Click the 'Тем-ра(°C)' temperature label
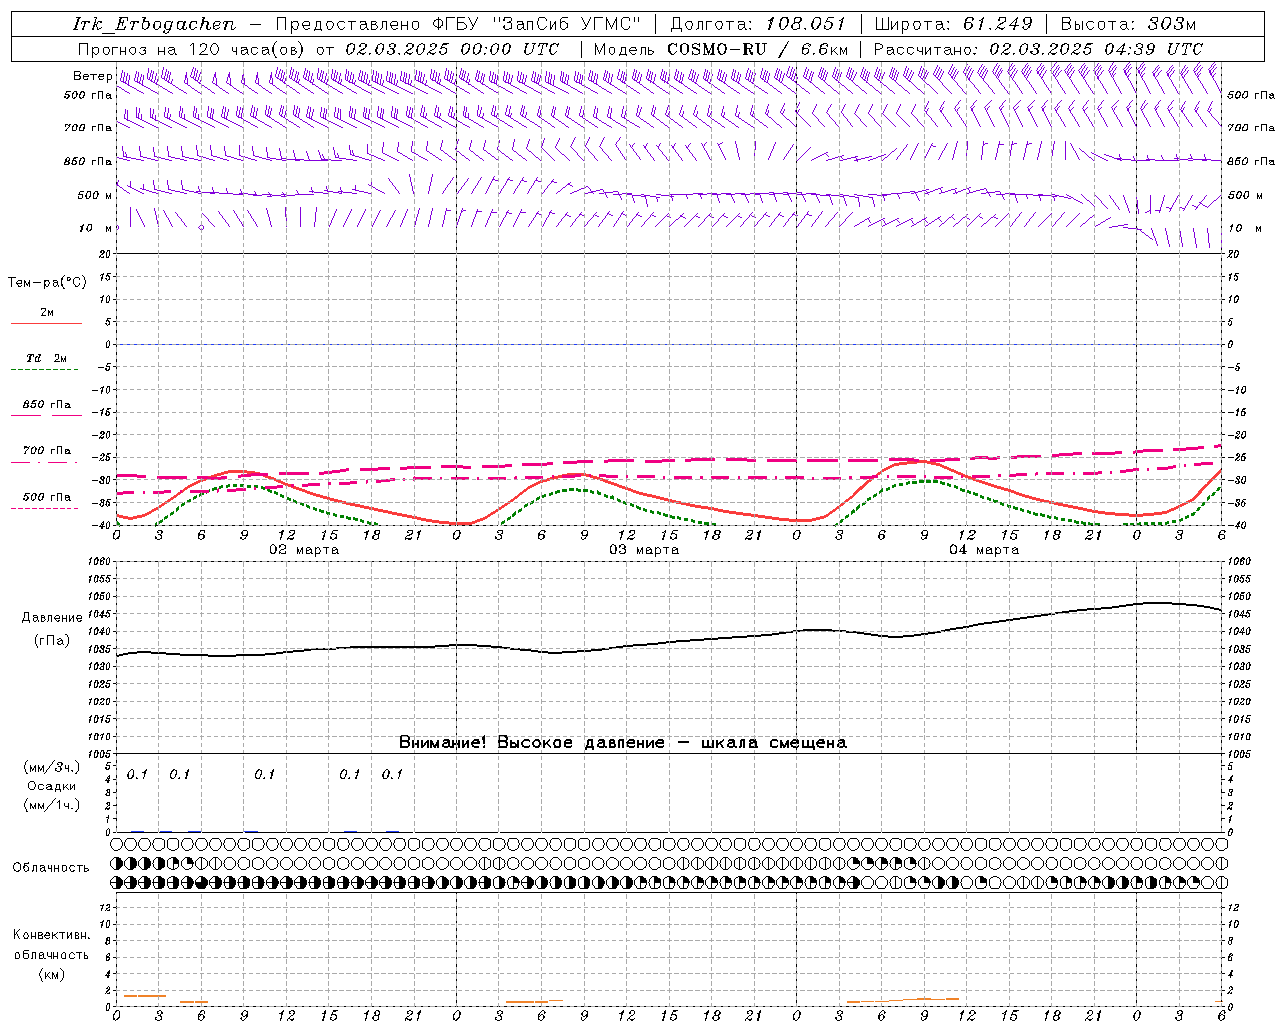 47,283
